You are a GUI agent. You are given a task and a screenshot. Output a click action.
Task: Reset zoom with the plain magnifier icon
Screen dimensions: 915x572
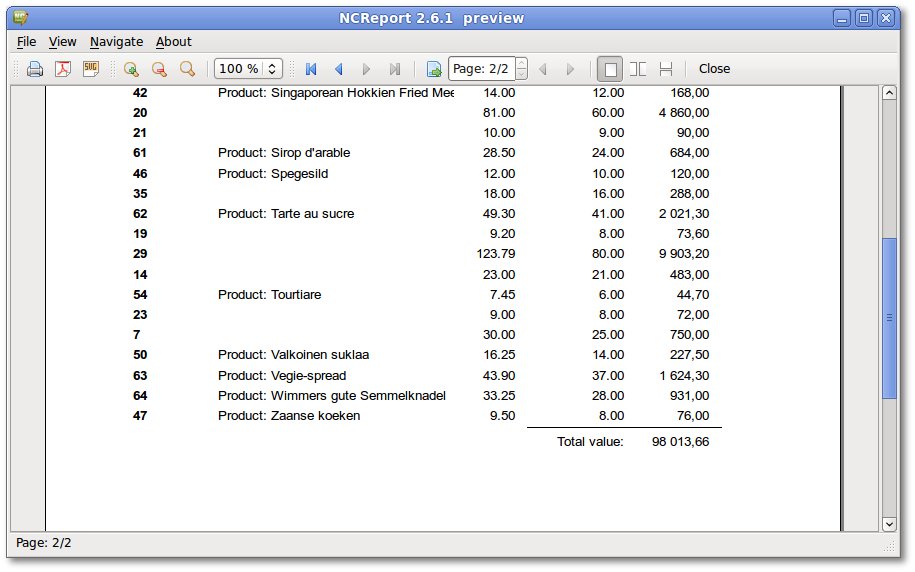coord(187,69)
